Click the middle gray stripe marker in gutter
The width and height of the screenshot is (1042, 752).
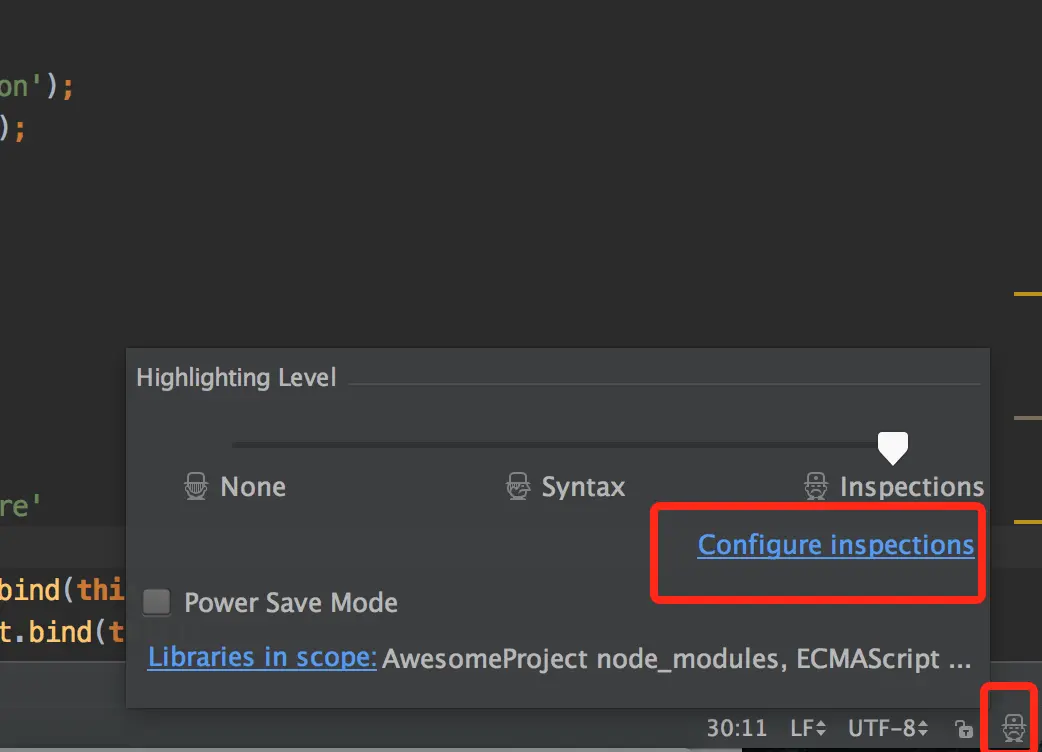1027,418
